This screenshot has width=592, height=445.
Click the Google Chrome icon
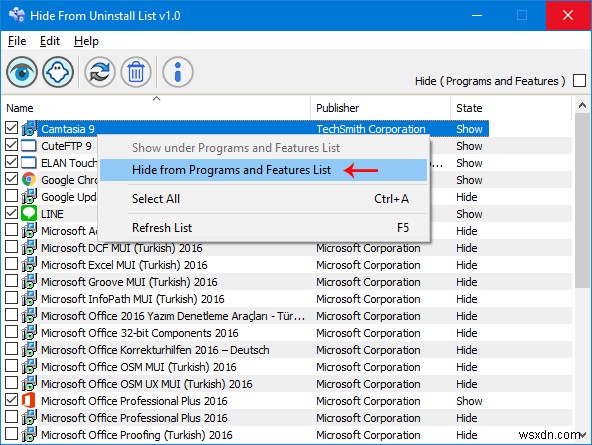point(29,179)
